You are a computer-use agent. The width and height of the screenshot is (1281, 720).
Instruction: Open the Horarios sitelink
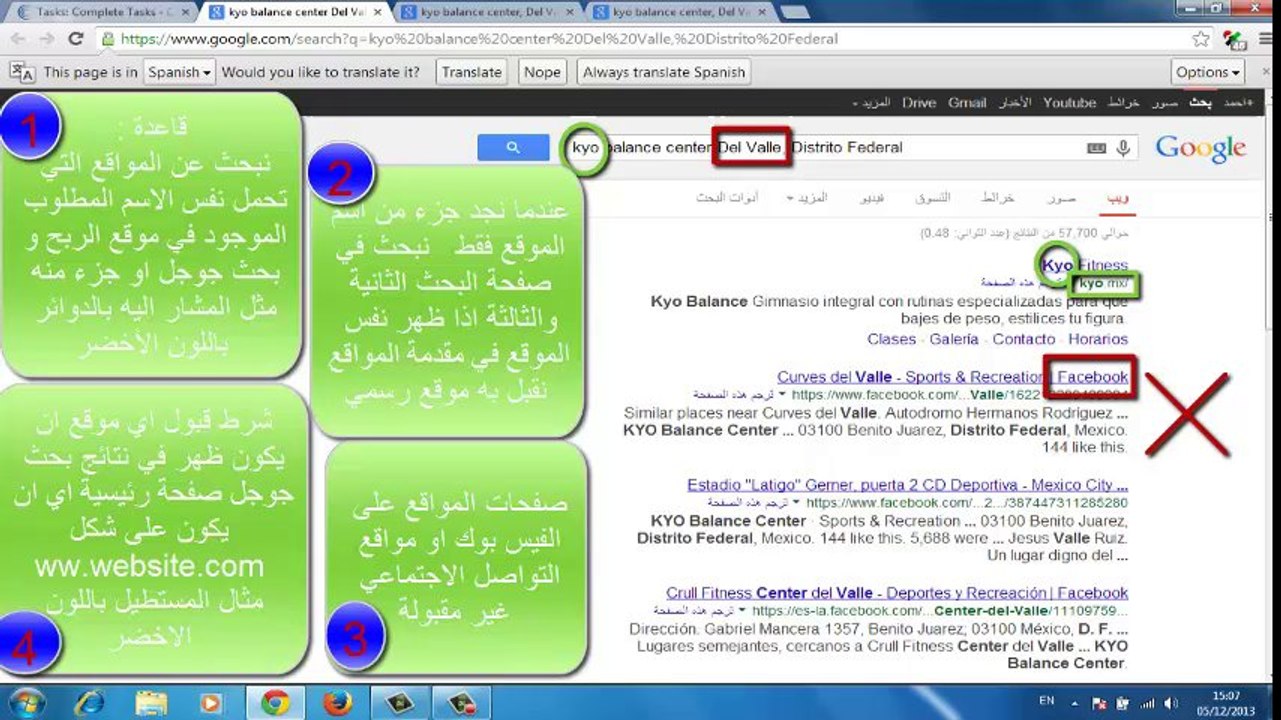click(1098, 339)
